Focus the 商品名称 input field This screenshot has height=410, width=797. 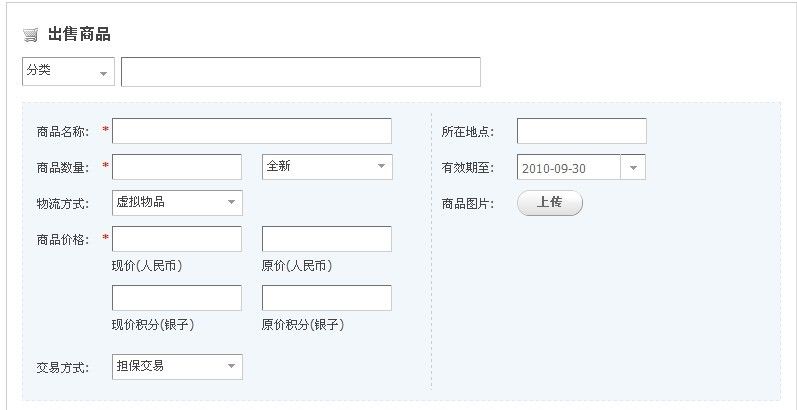click(252, 131)
